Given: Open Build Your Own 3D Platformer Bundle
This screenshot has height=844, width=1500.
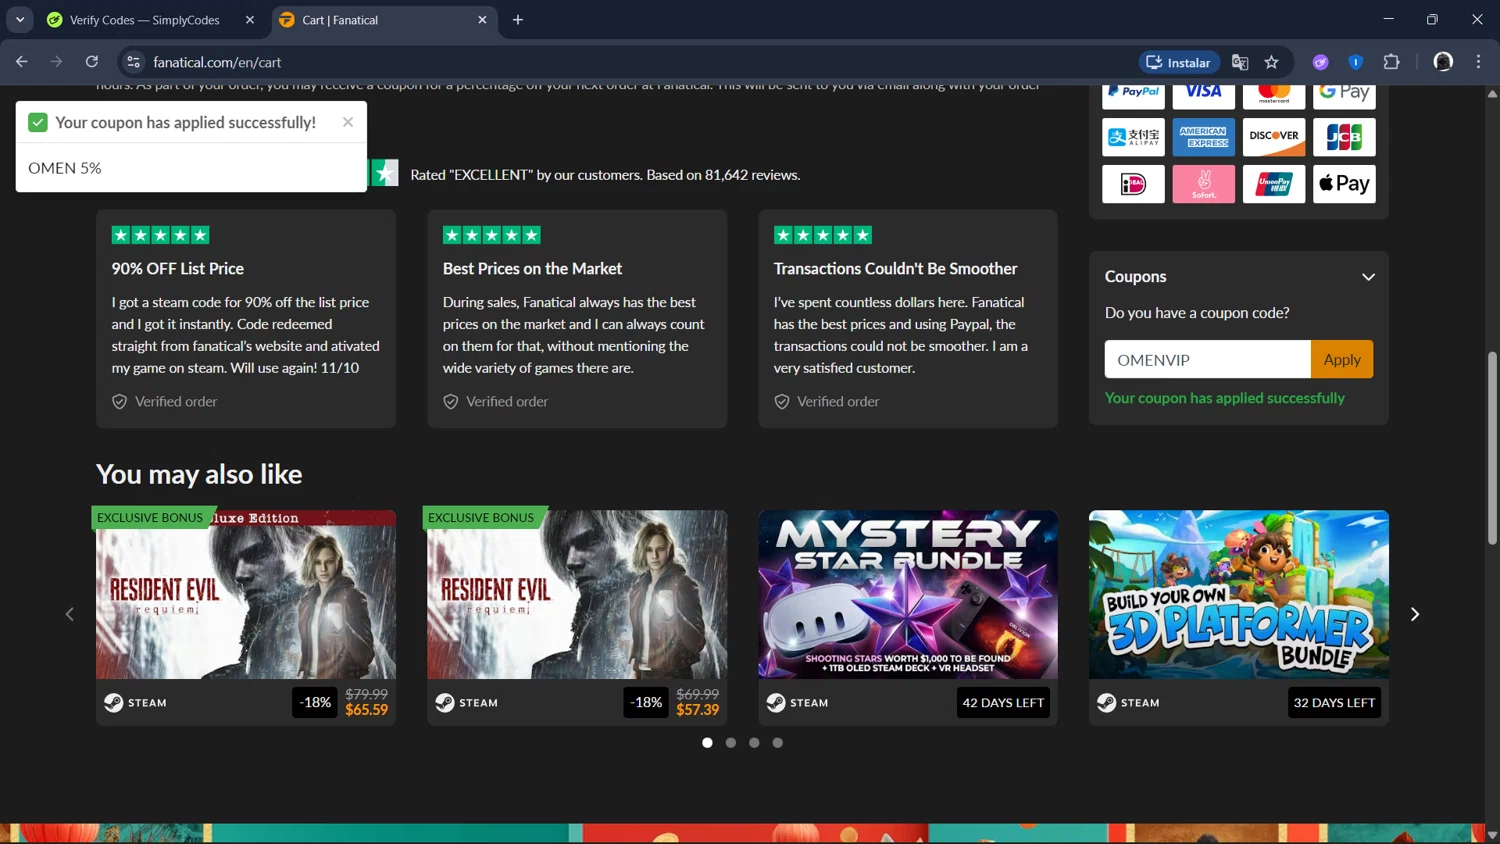Looking at the screenshot, I should (1239, 617).
